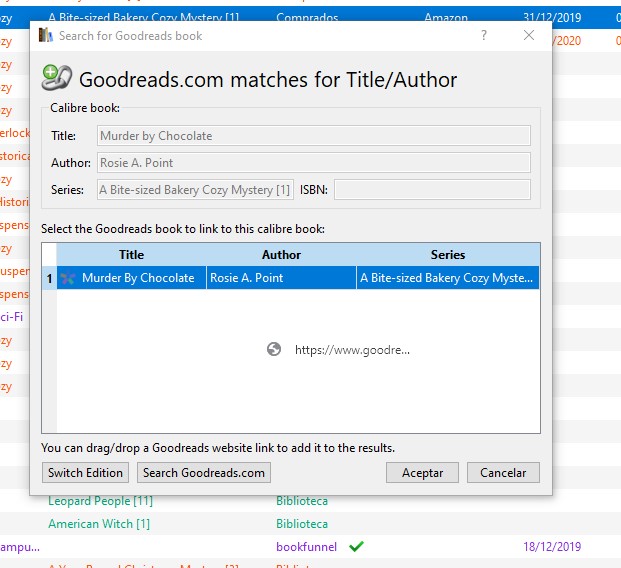Image resolution: width=621 pixels, height=568 pixels.
Task: Click the Switch Edition button
Action: (x=85, y=473)
